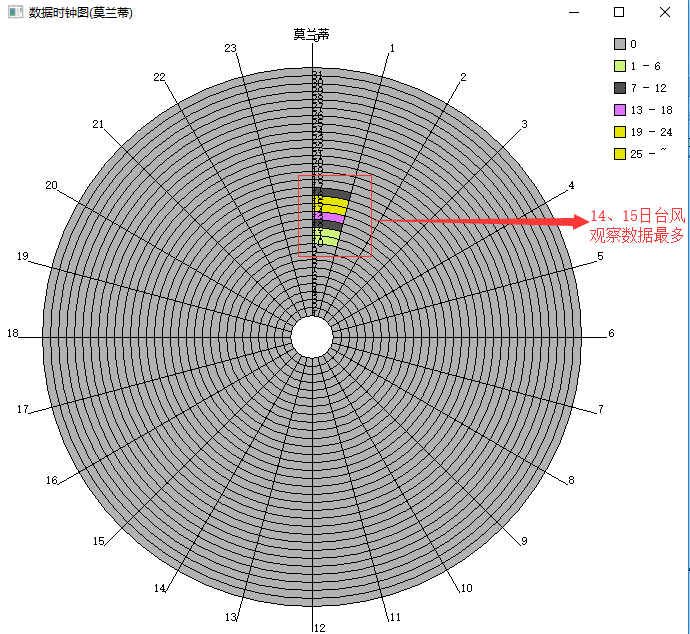Click hour label 1 on the clock rim
690x634 pixels.
click(x=392, y=48)
